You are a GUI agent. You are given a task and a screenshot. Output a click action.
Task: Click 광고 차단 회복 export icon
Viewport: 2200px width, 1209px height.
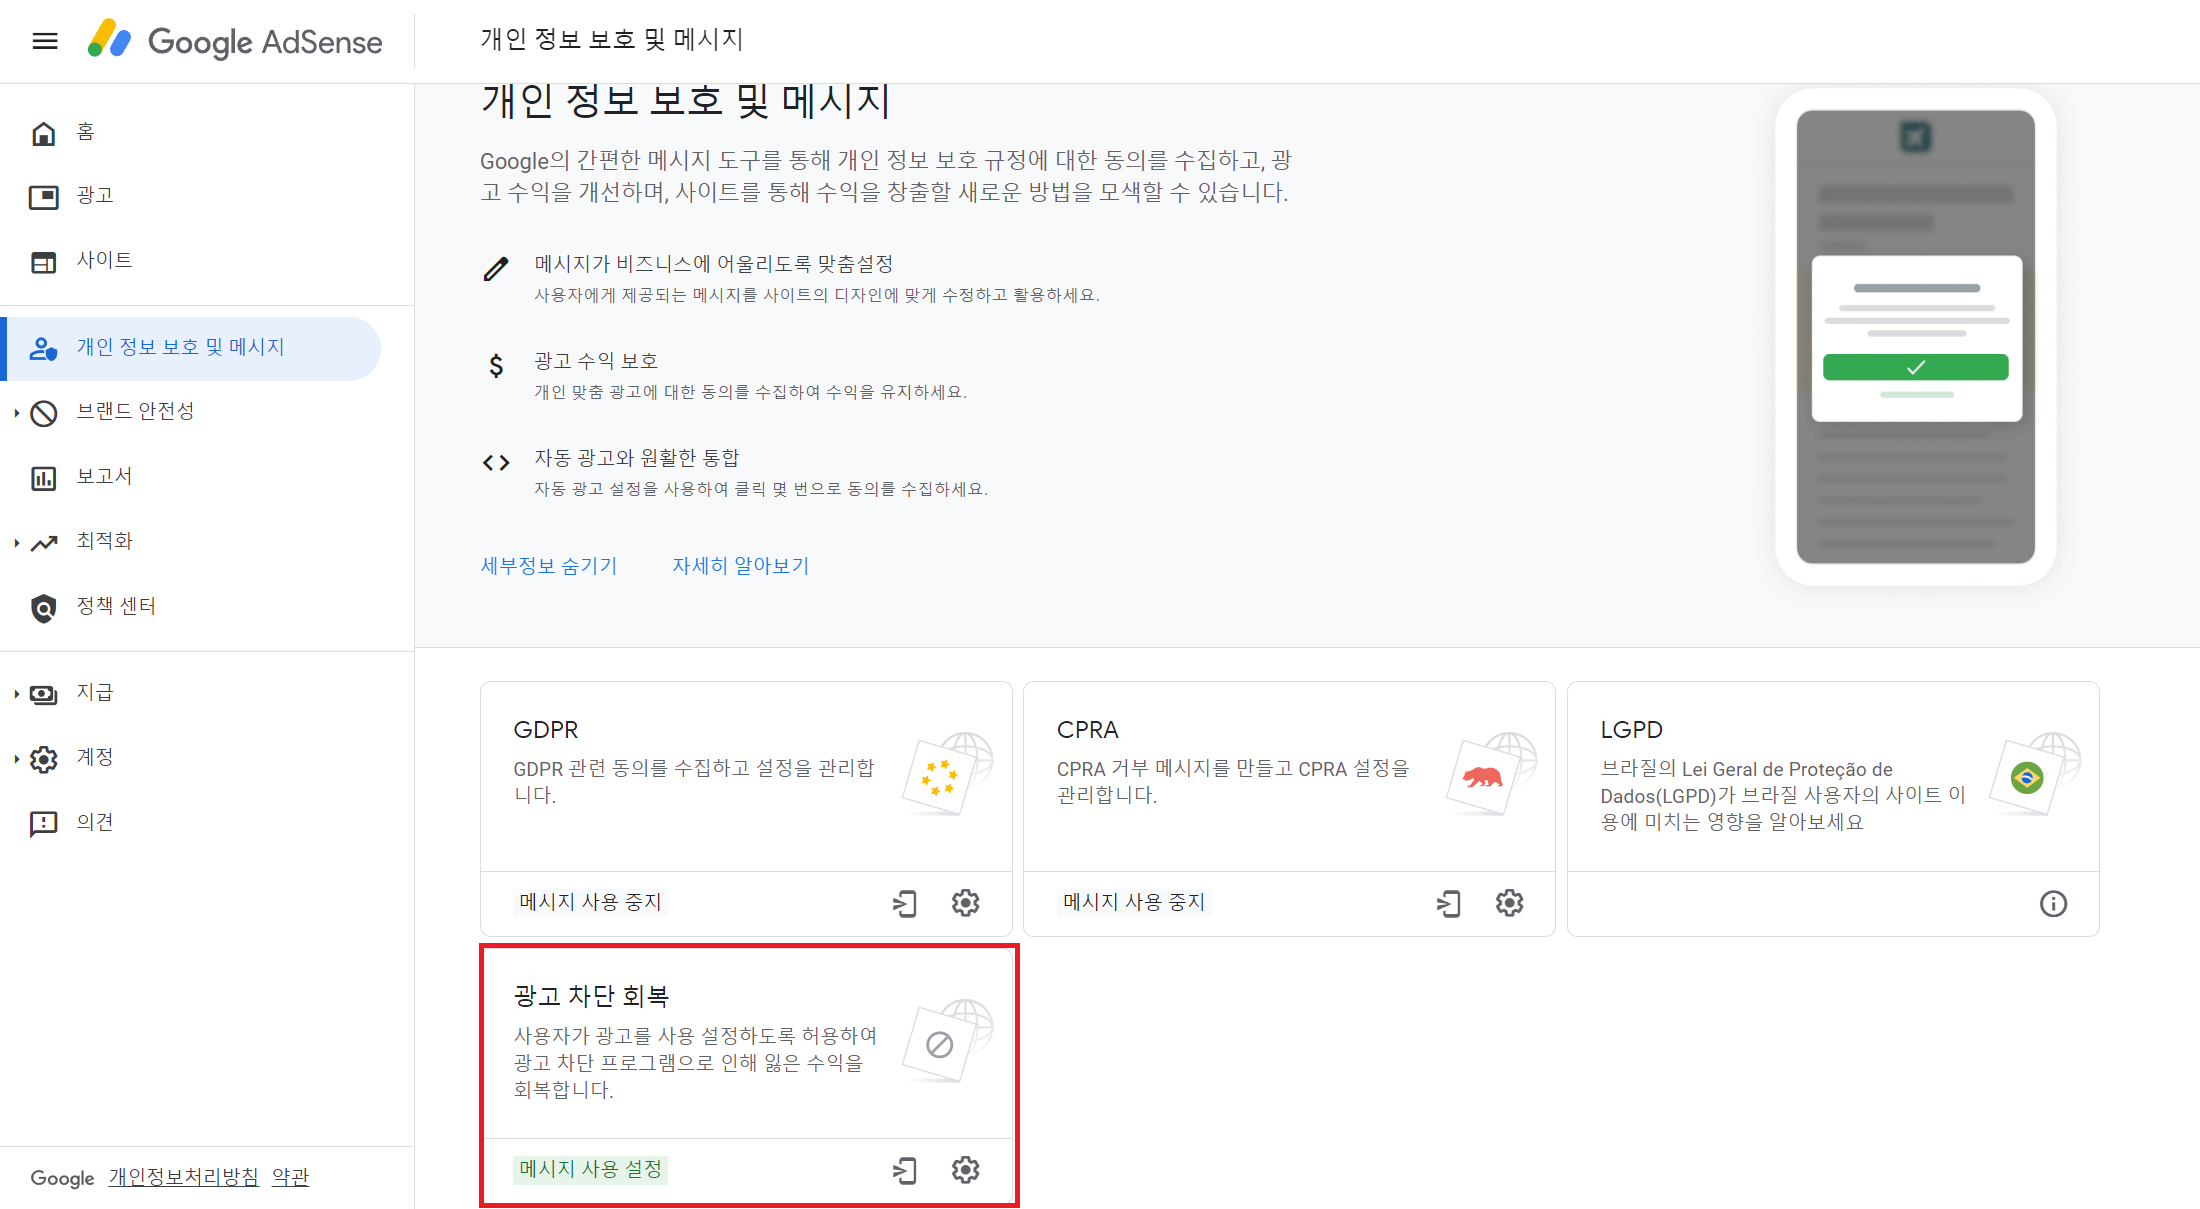tap(904, 1170)
